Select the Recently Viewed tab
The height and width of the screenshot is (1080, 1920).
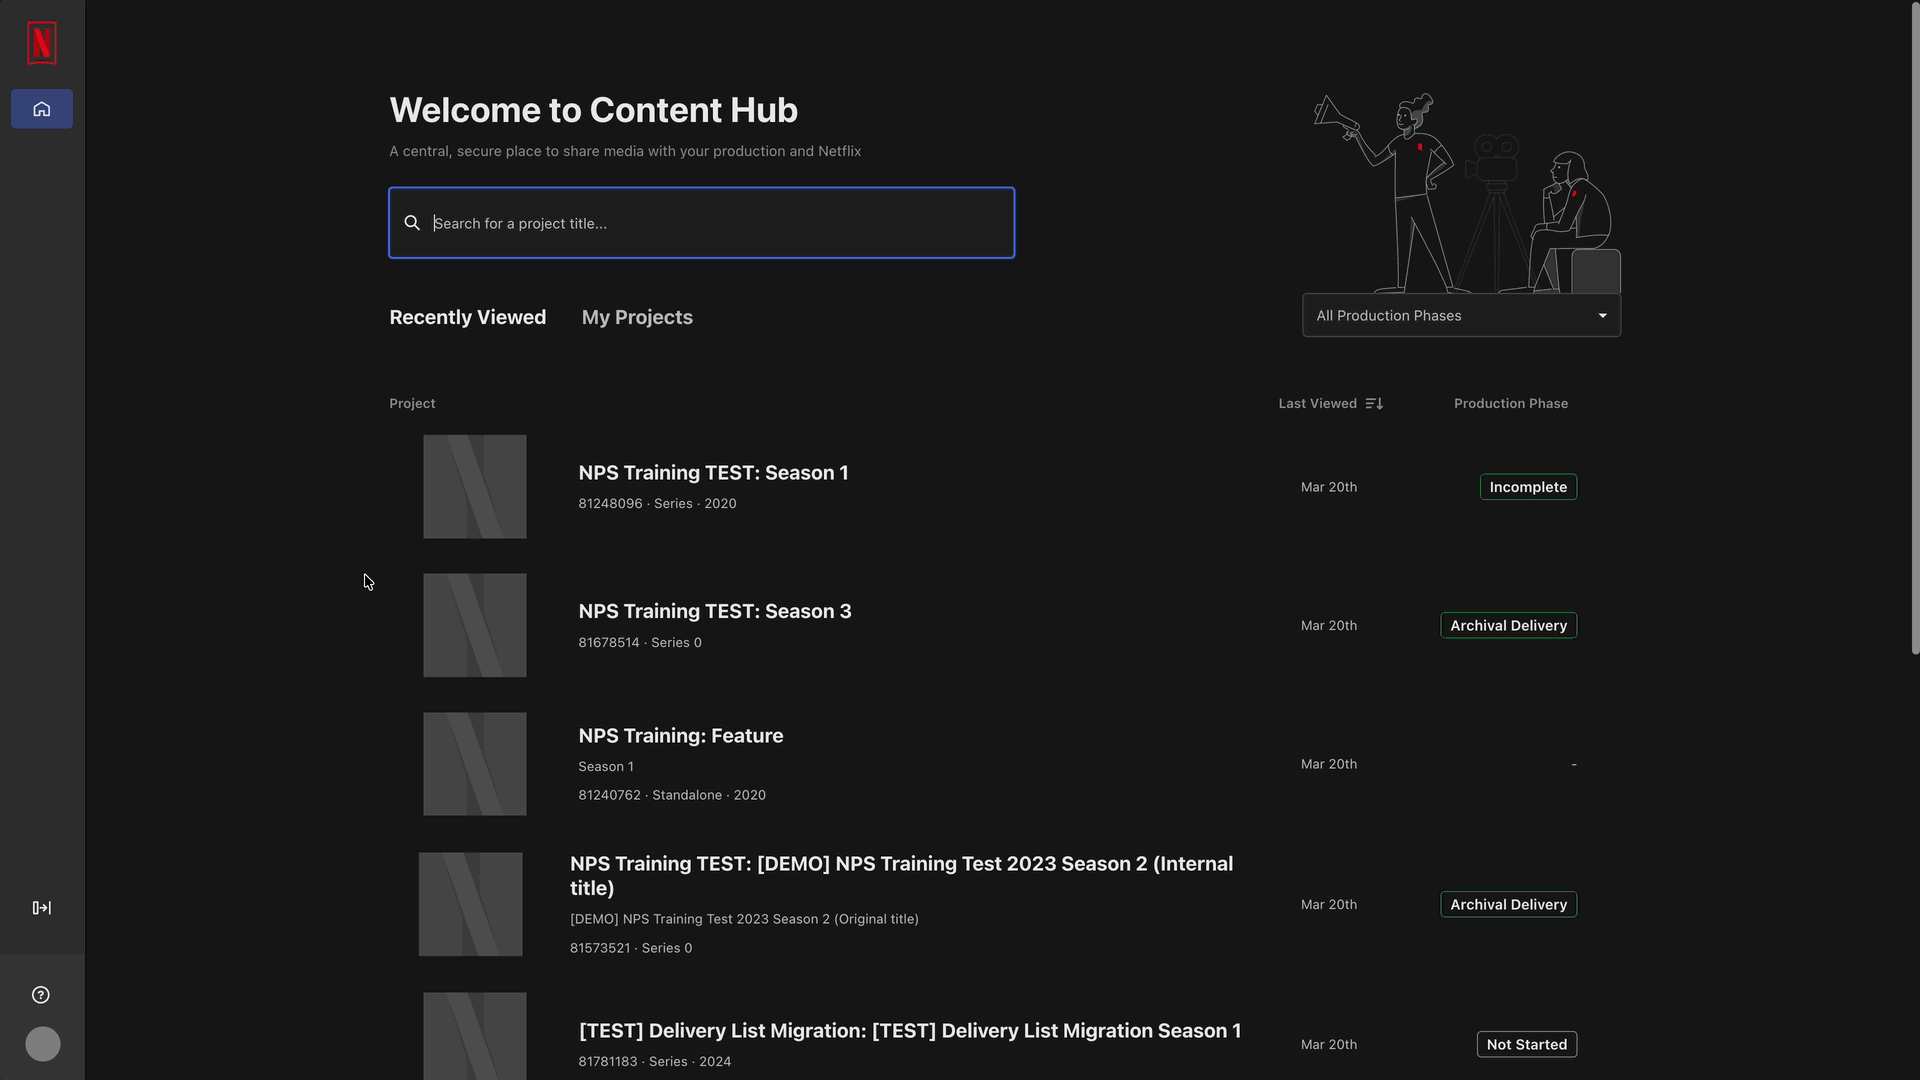click(x=467, y=317)
